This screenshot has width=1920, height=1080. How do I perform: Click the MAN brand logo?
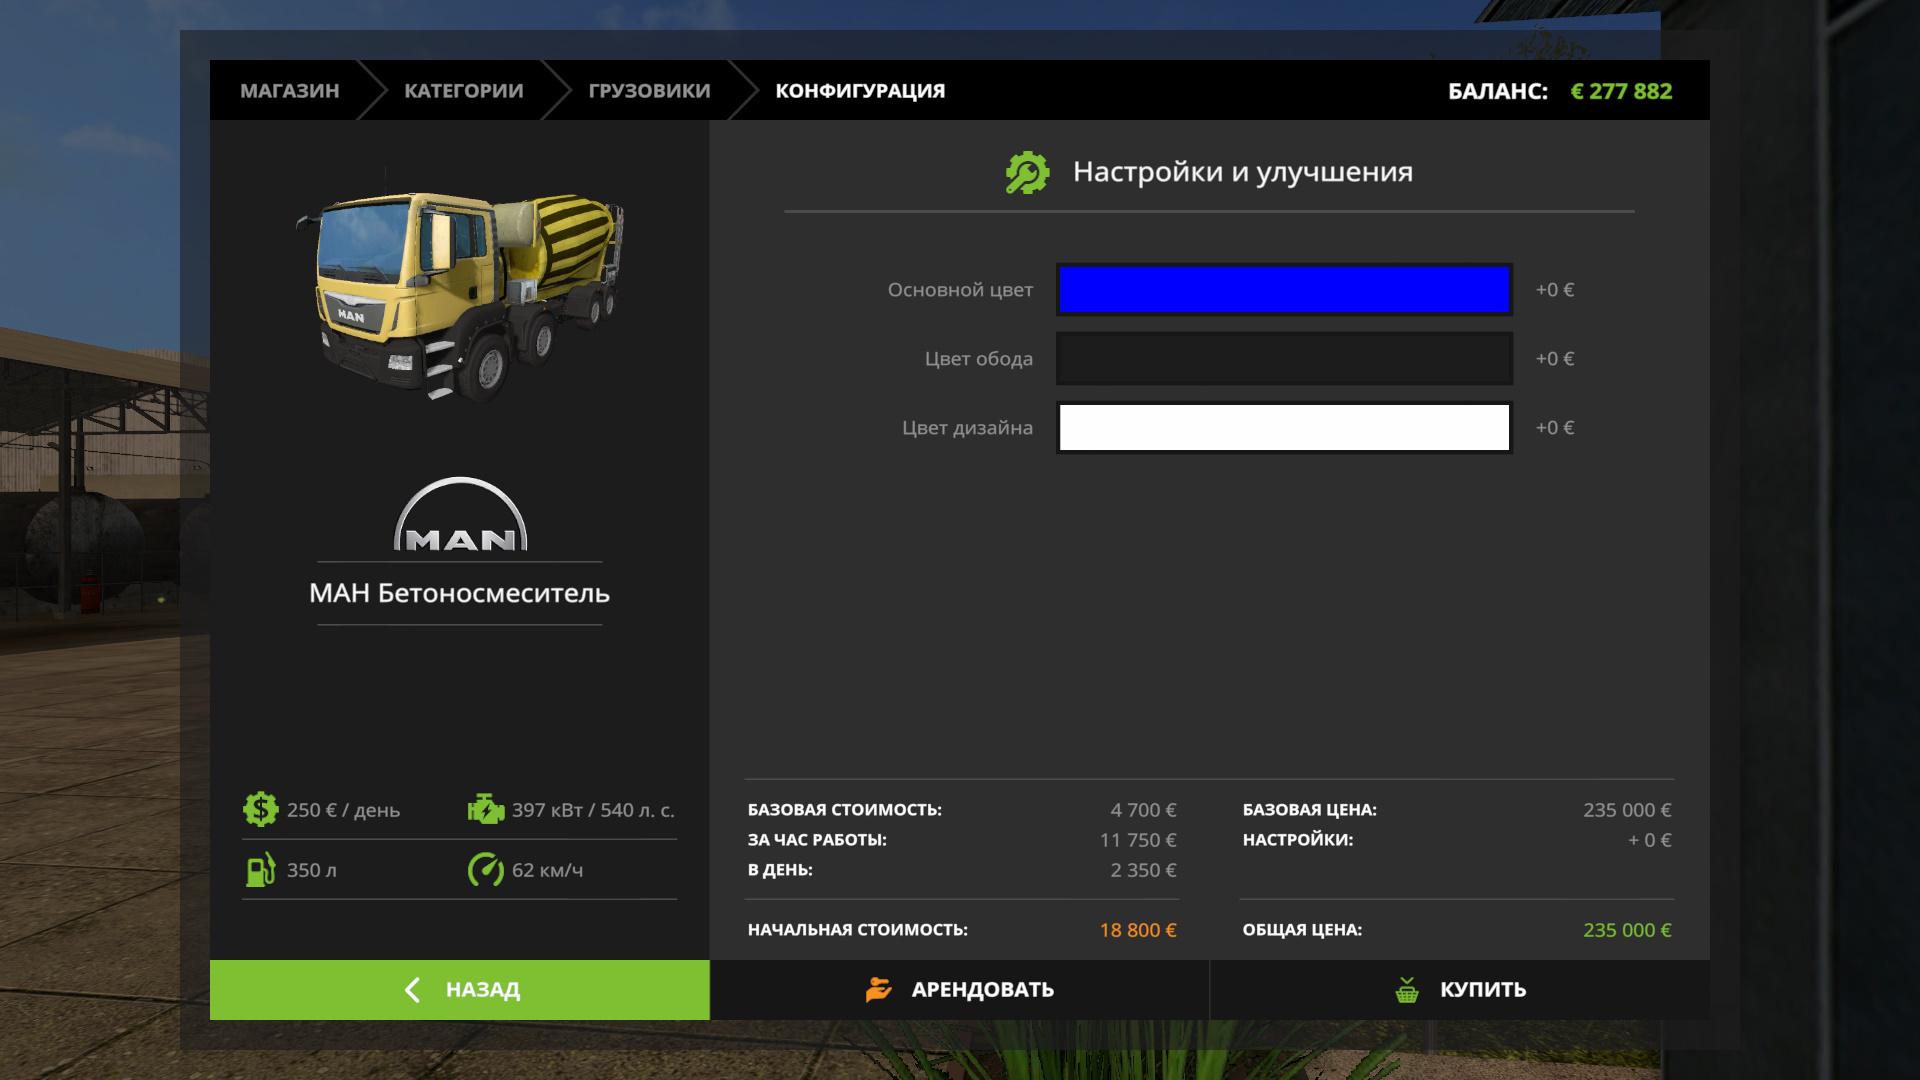click(x=460, y=516)
